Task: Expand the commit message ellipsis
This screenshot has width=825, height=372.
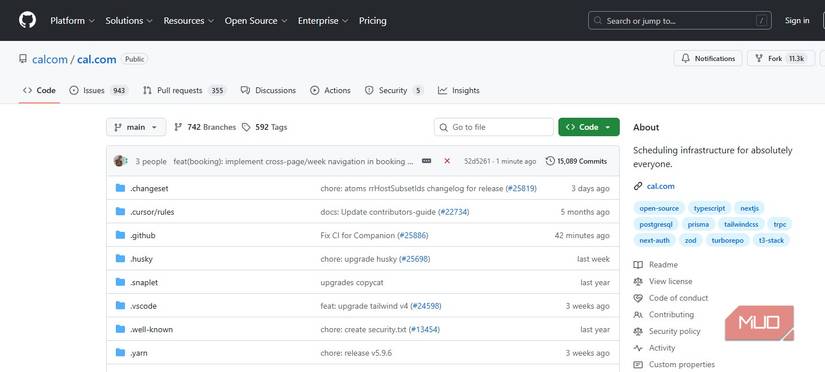Action: [x=427, y=161]
